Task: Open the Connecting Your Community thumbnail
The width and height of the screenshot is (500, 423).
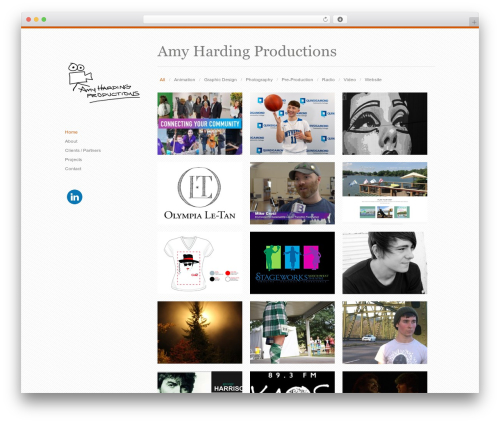Action: [x=200, y=123]
